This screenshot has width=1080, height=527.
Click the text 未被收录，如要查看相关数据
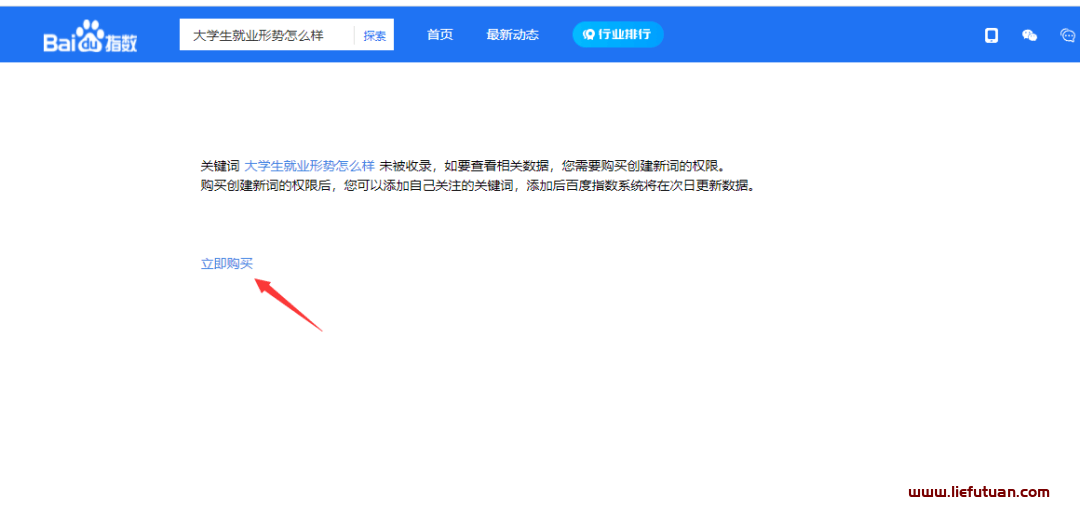pyautogui.click(x=464, y=166)
